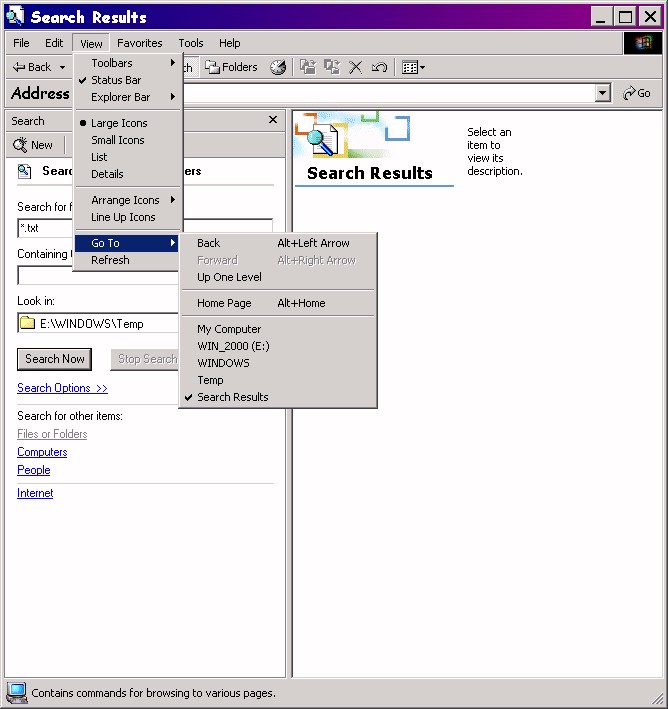The width and height of the screenshot is (668, 709).
Task: Click the search document icon in pane
Action: tap(24, 171)
